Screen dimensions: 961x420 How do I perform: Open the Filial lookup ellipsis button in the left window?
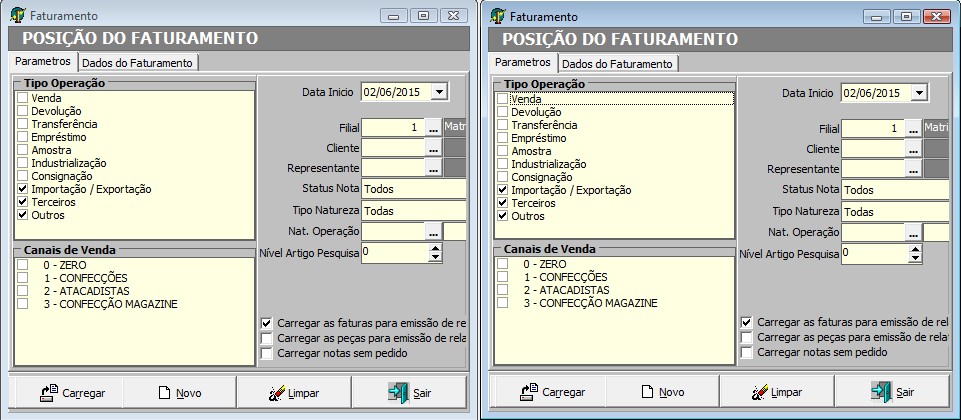tap(433, 128)
